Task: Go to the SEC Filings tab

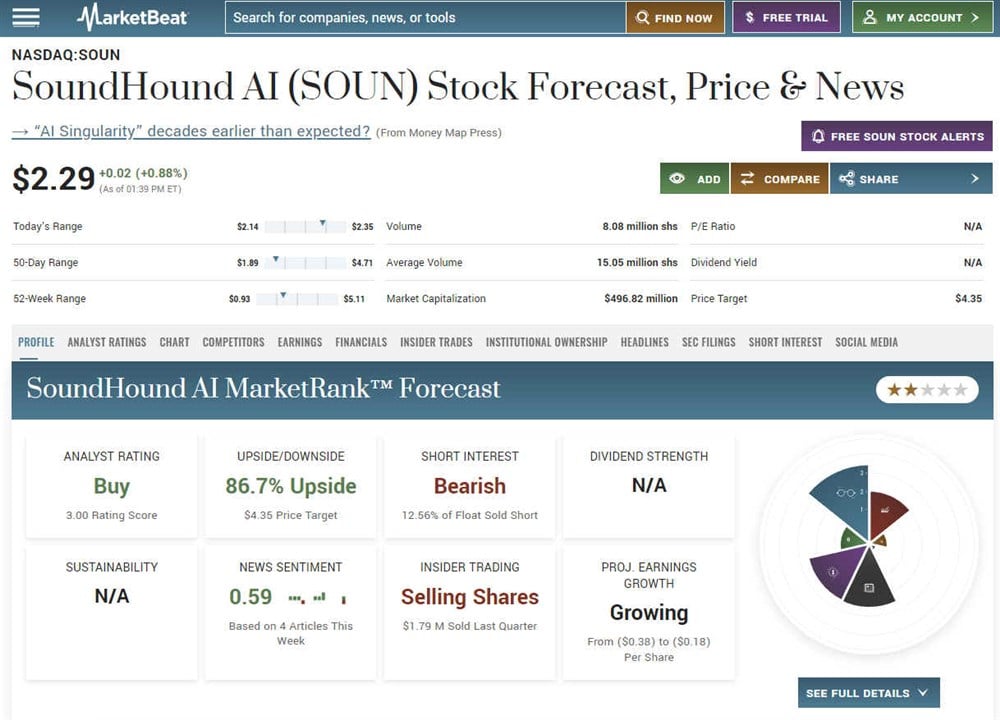Action: [x=709, y=342]
